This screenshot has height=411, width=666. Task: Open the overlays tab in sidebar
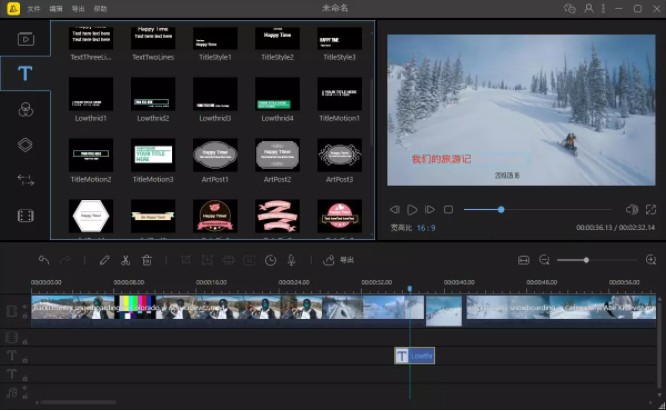[x=25, y=145]
